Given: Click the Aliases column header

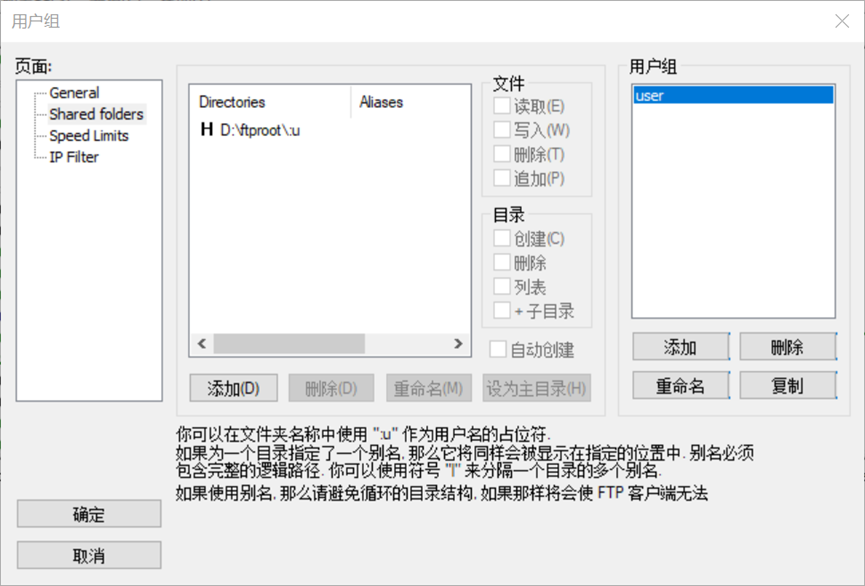Looking at the screenshot, I should coord(381,102).
